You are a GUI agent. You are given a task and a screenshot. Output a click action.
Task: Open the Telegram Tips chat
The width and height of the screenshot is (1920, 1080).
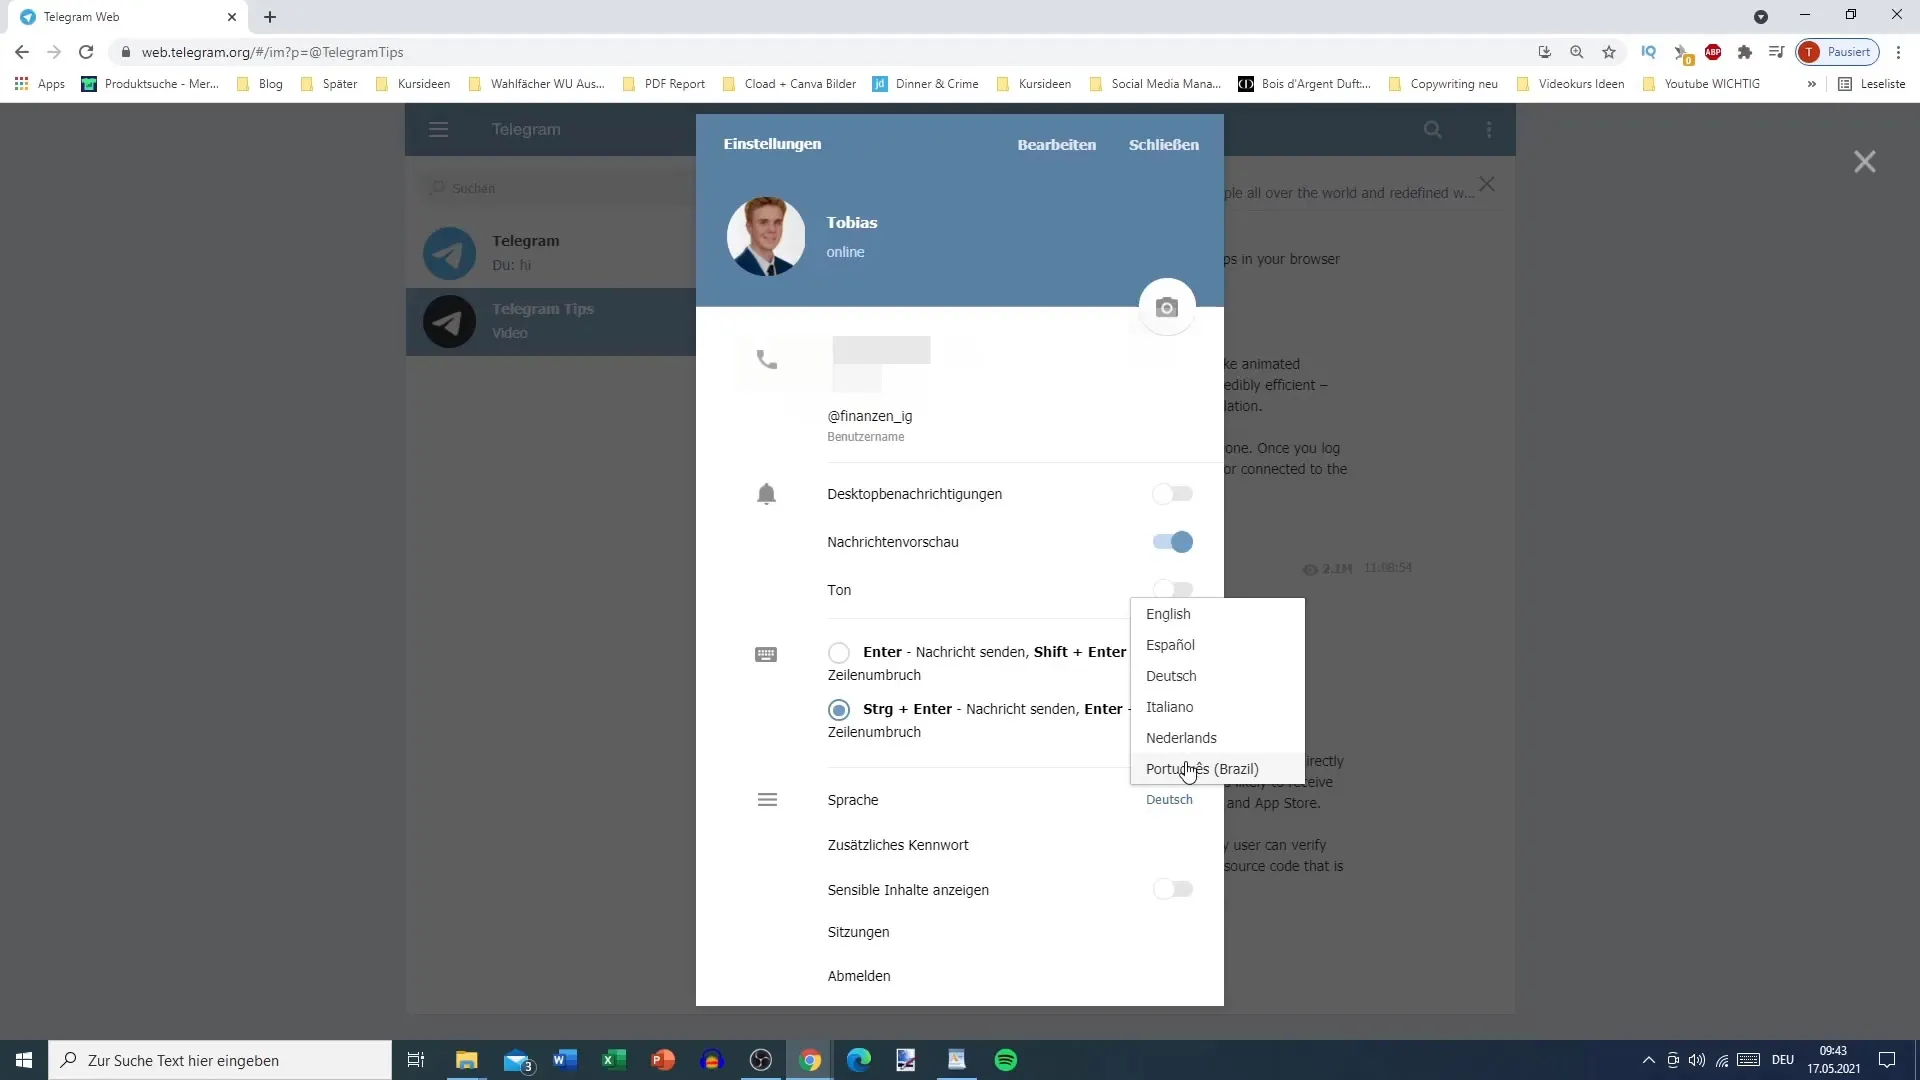click(551, 322)
